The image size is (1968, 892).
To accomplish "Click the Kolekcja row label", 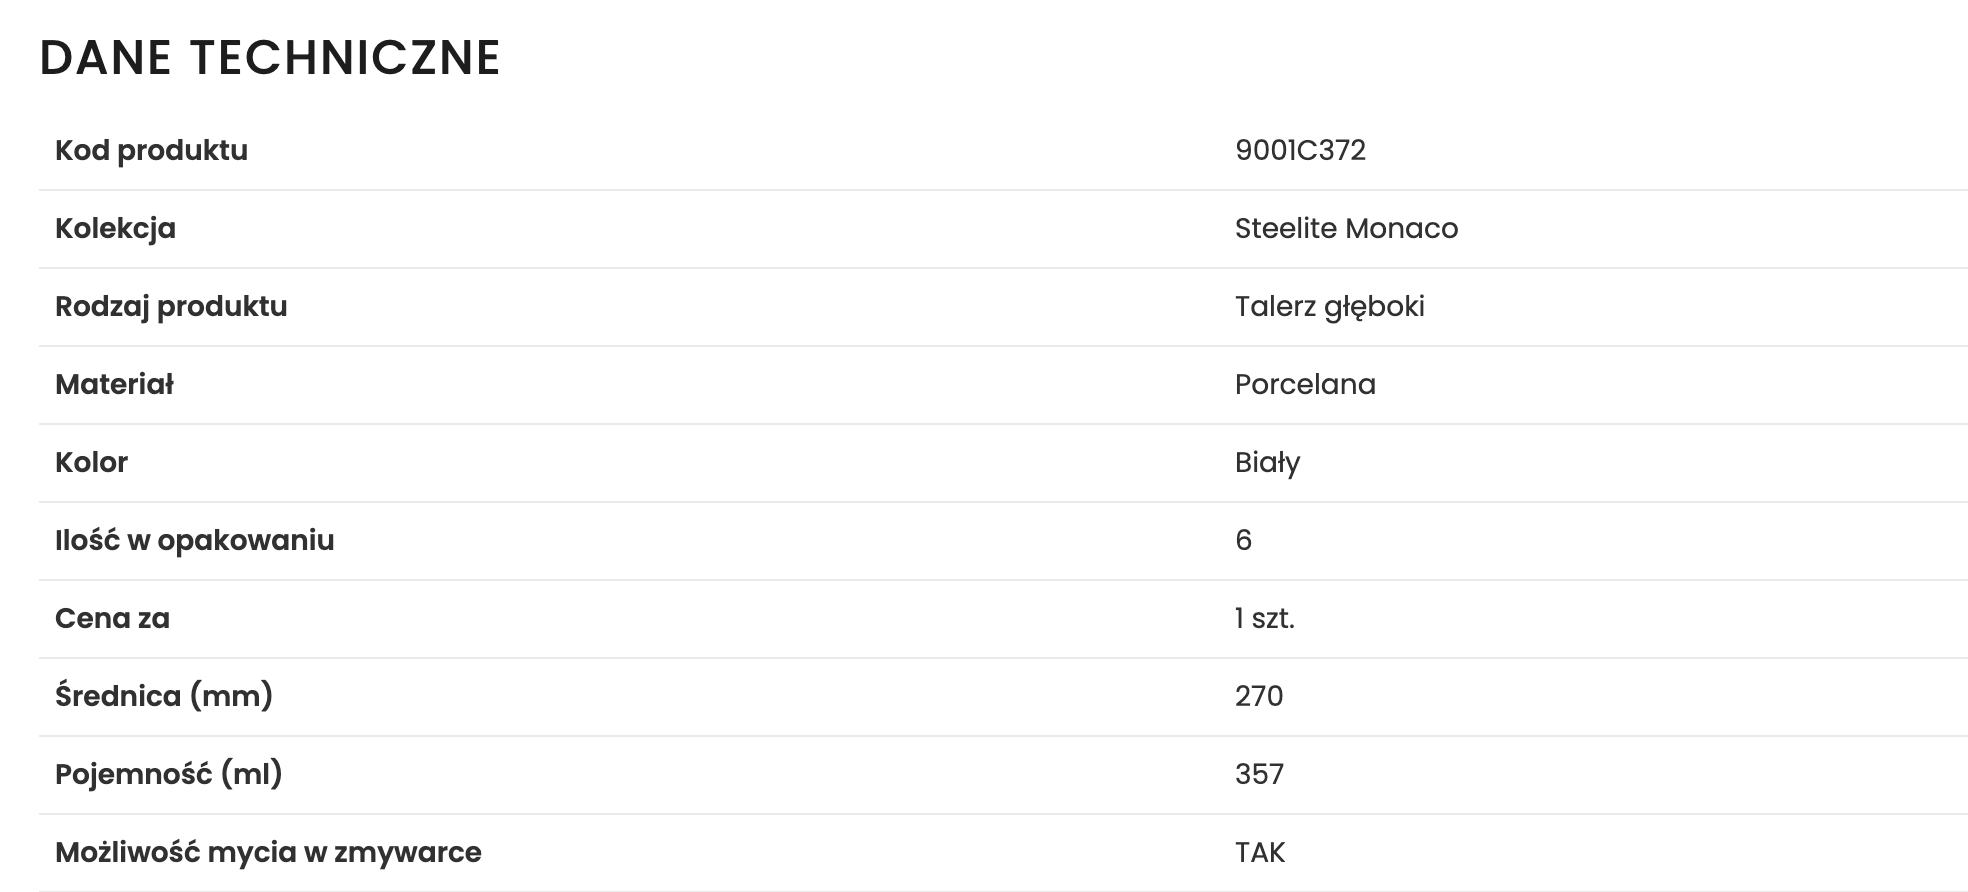I will click(115, 229).
